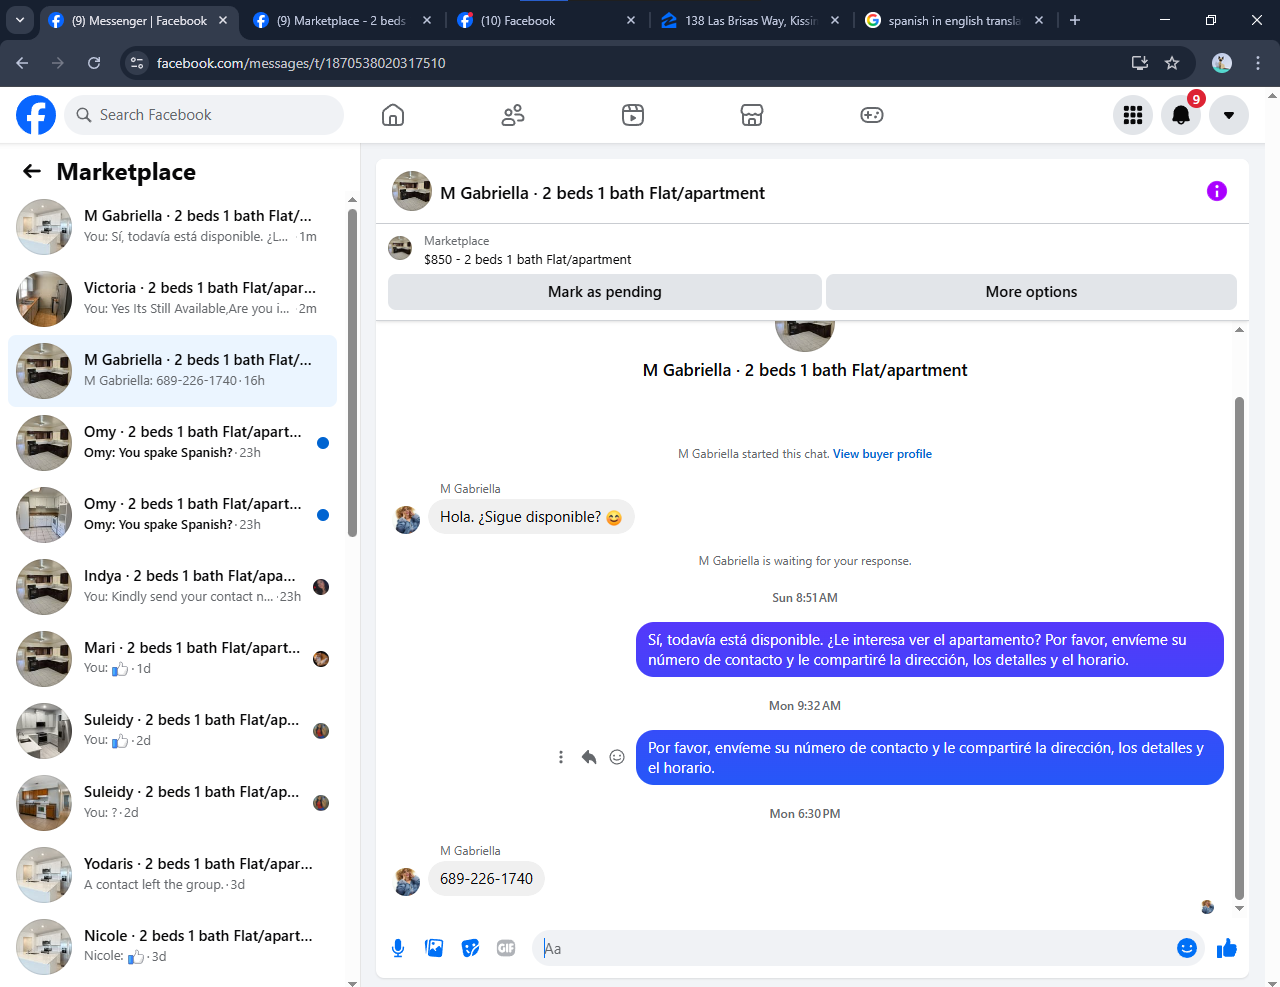Click the 689-226-1740 message bubble
1280x987 pixels.
[486, 879]
